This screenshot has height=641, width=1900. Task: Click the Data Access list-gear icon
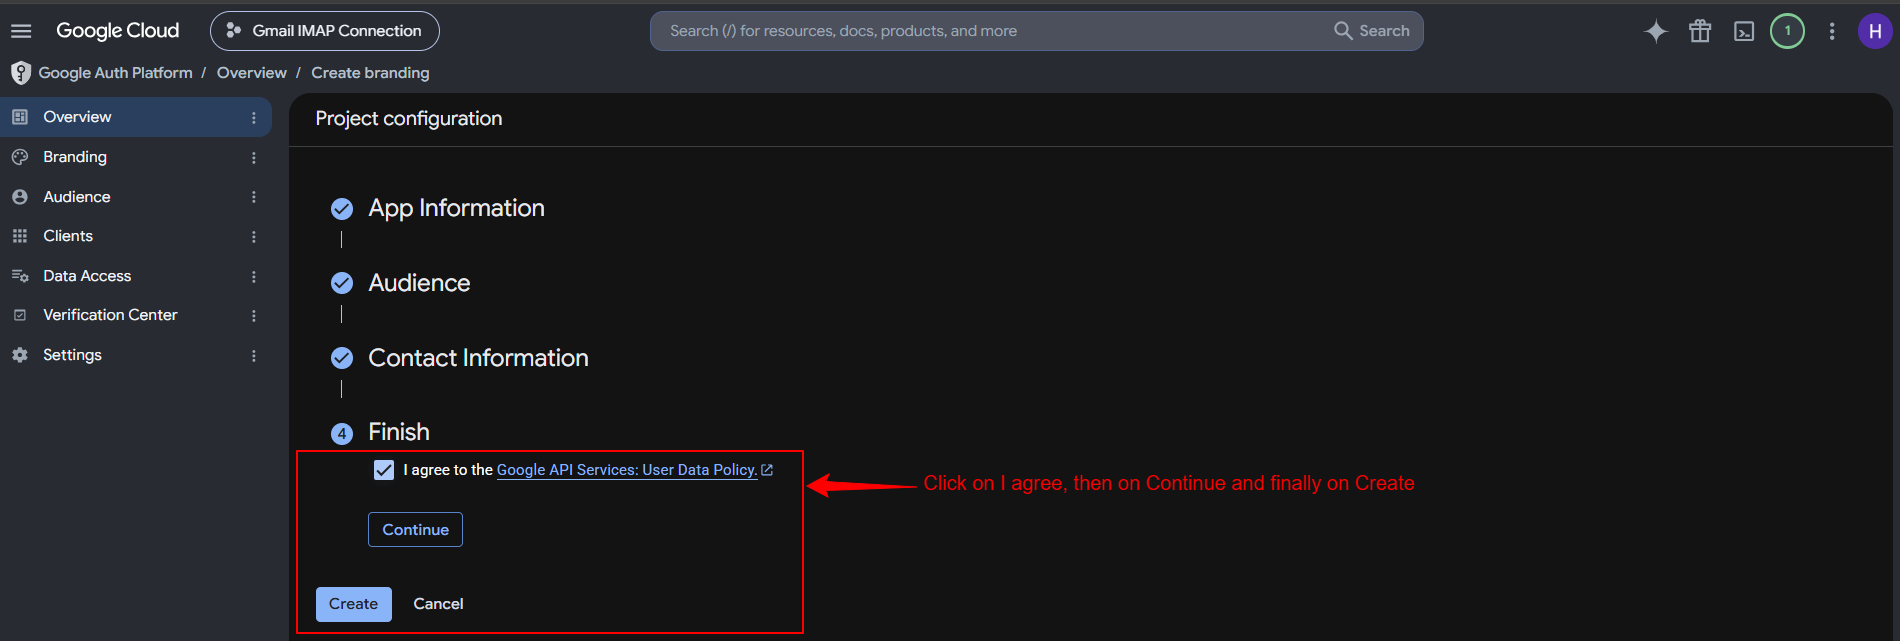[20, 276]
